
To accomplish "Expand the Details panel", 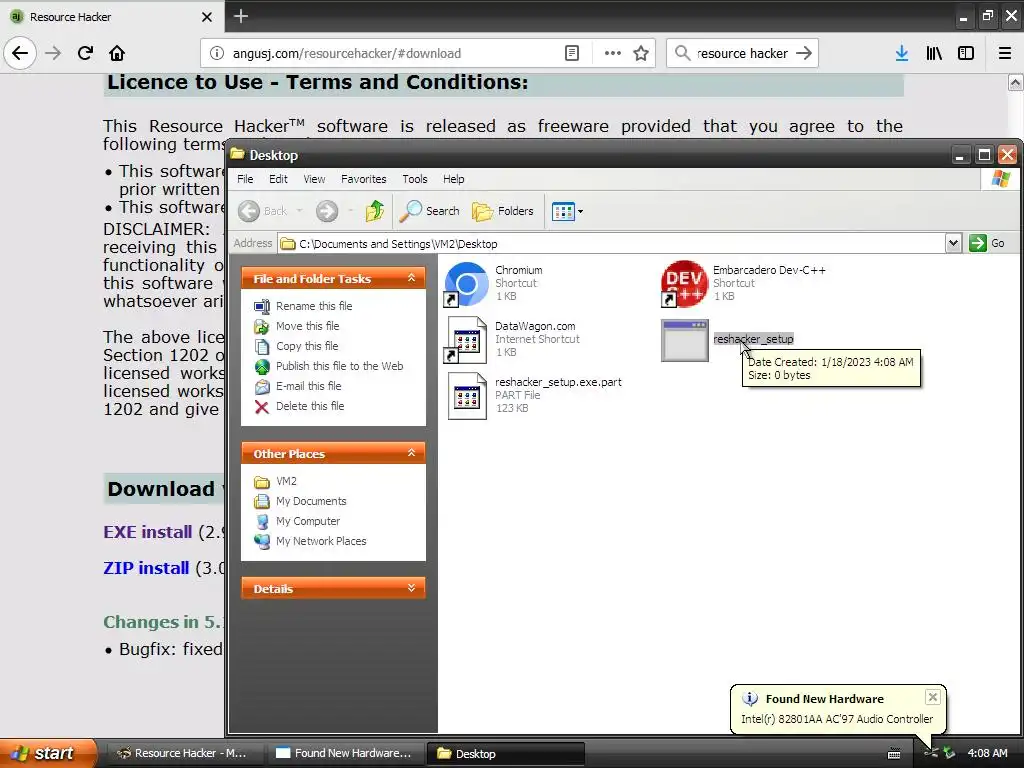I will coord(411,588).
